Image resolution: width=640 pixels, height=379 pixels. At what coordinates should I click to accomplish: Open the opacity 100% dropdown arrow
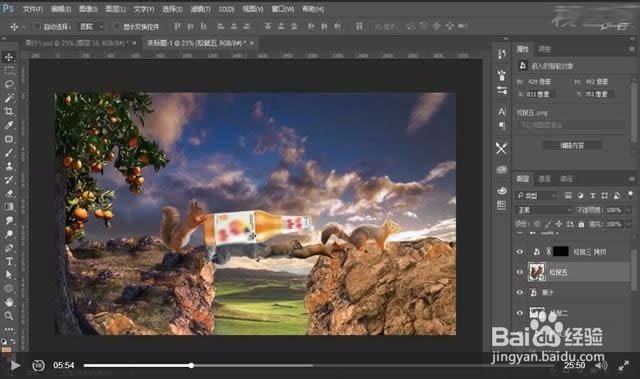pyautogui.click(x=628, y=210)
